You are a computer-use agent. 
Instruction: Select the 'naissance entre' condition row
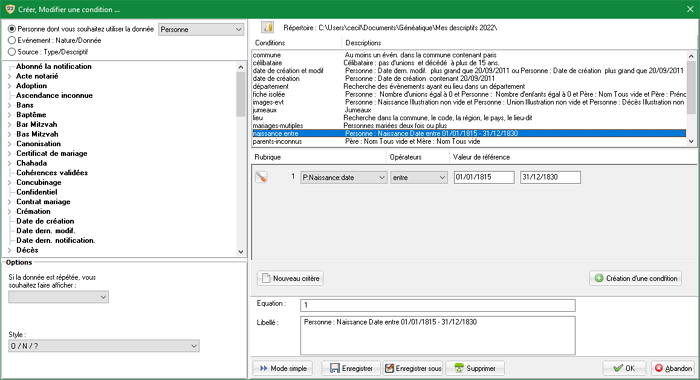(x=469, y=134)
